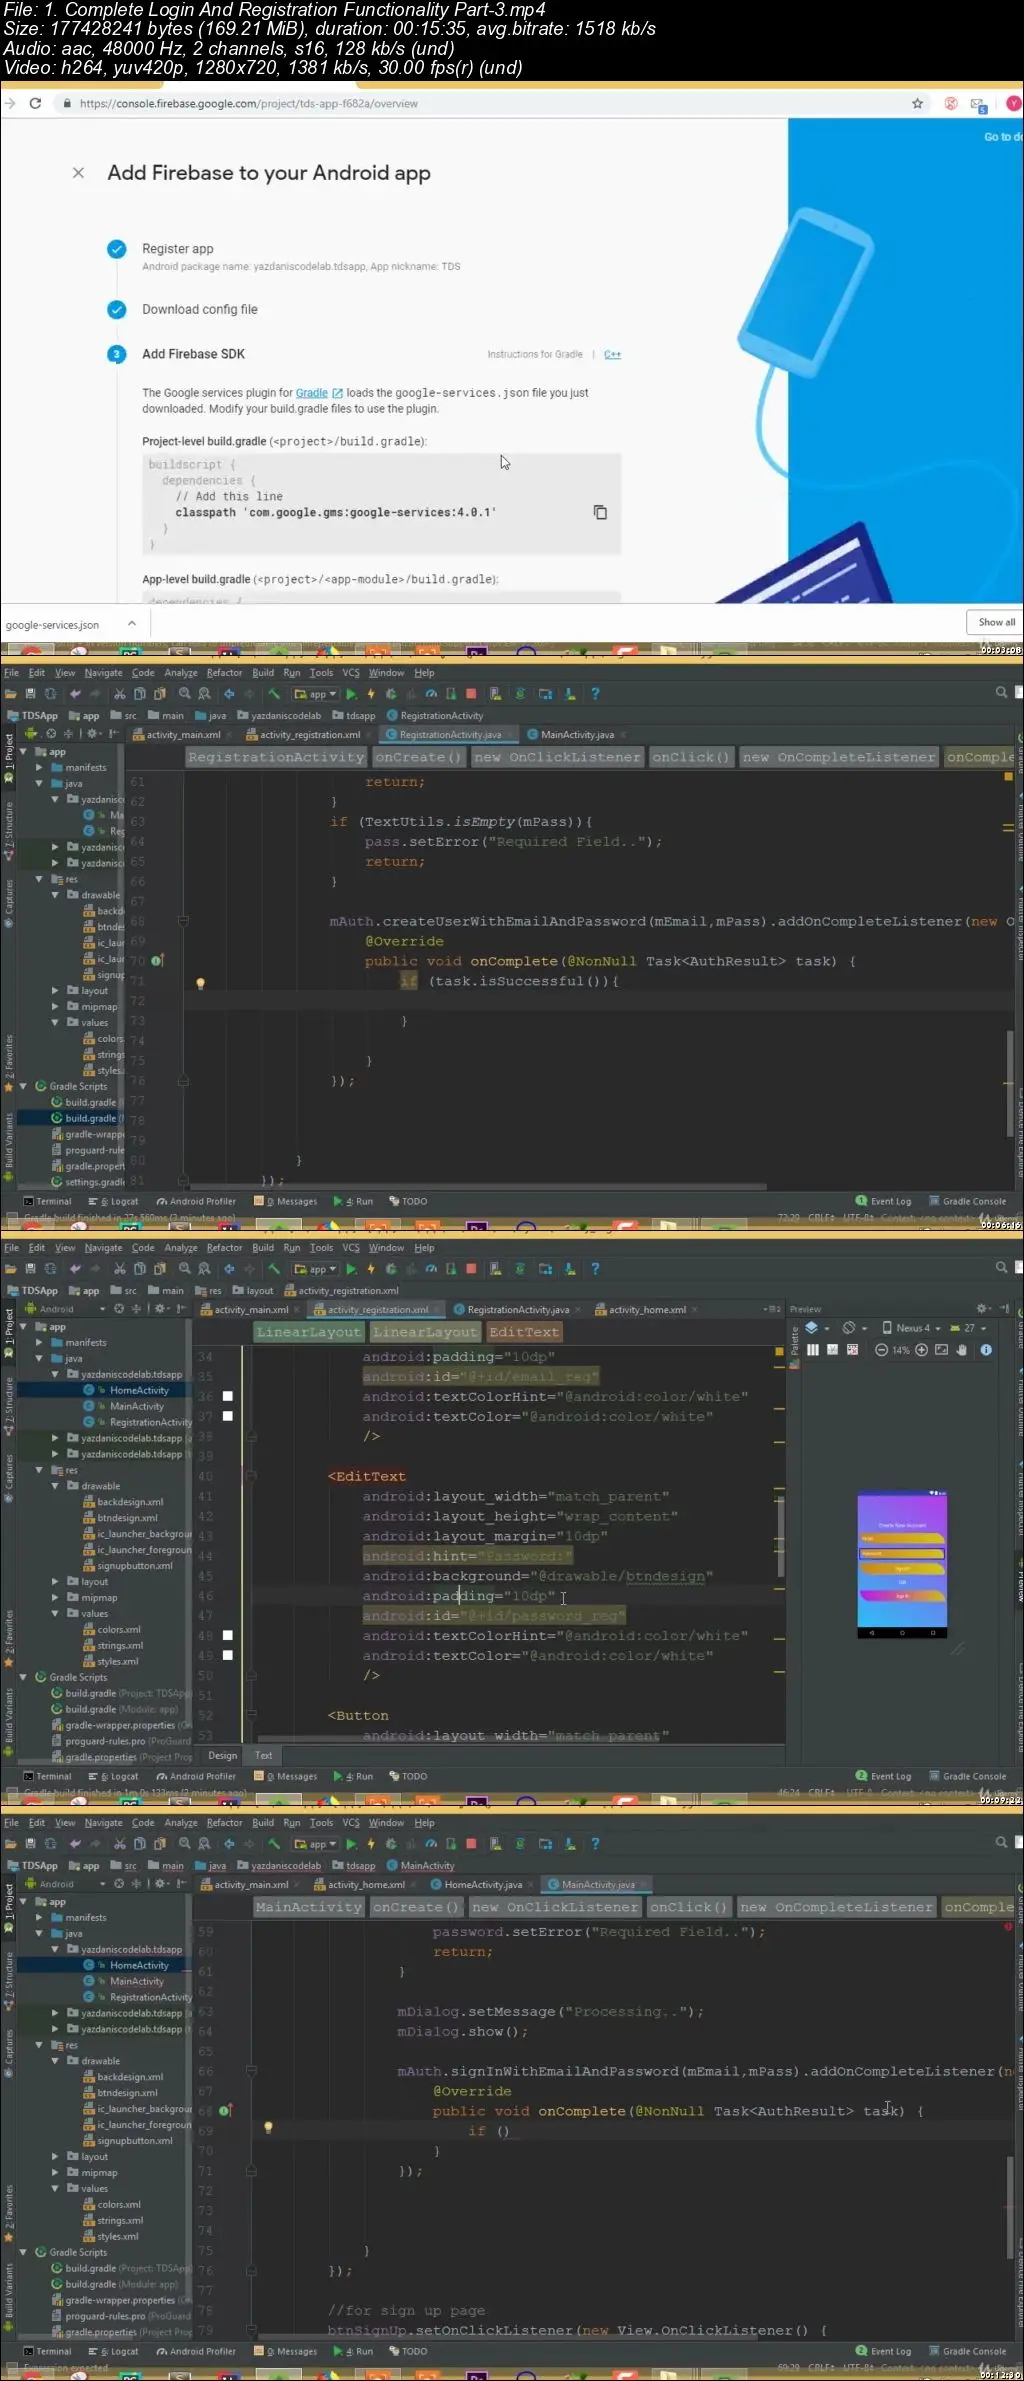This screenshot has width=1024, height=2381.
Task: Switch to the Design editor tab
Action: coord(222,1755)
